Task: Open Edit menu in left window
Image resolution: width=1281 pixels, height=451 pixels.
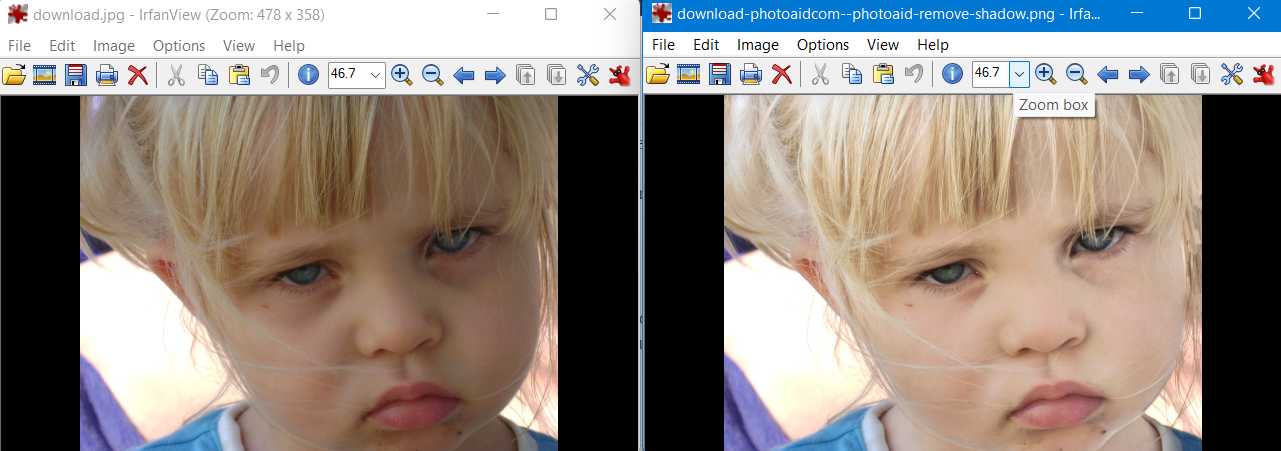Action: 62,46
